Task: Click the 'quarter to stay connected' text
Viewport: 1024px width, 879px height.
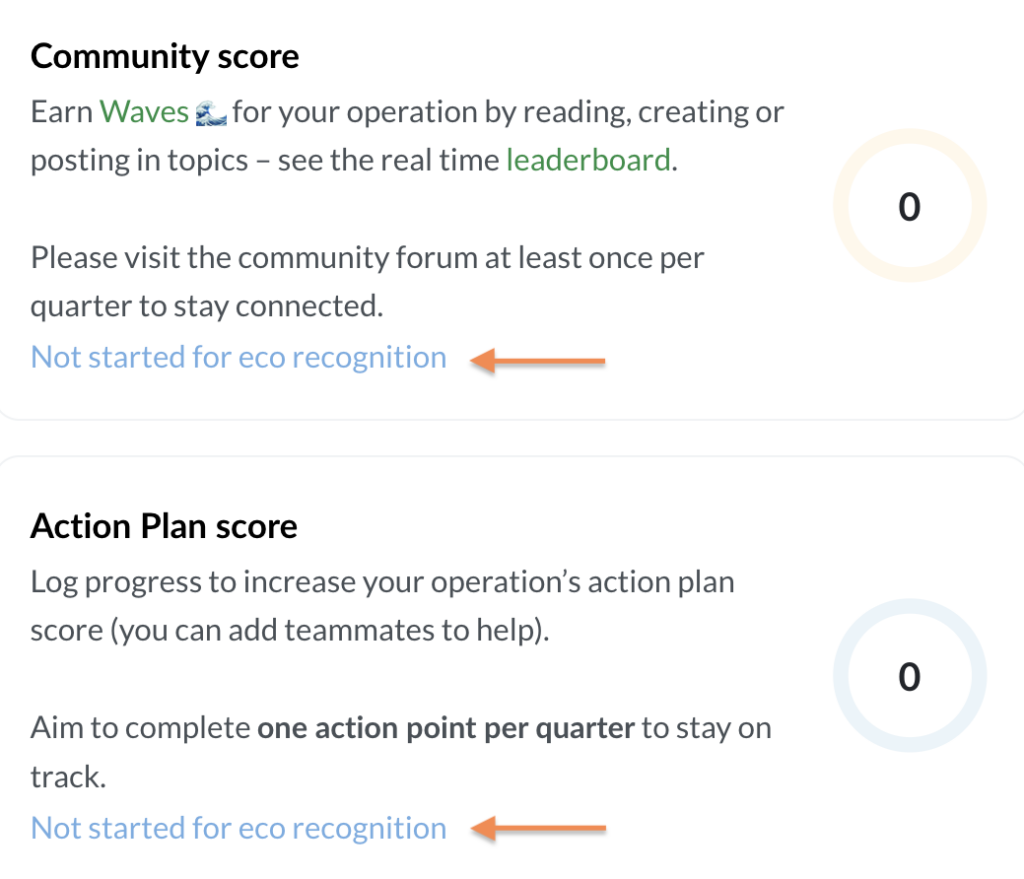Action: point(207,307)
